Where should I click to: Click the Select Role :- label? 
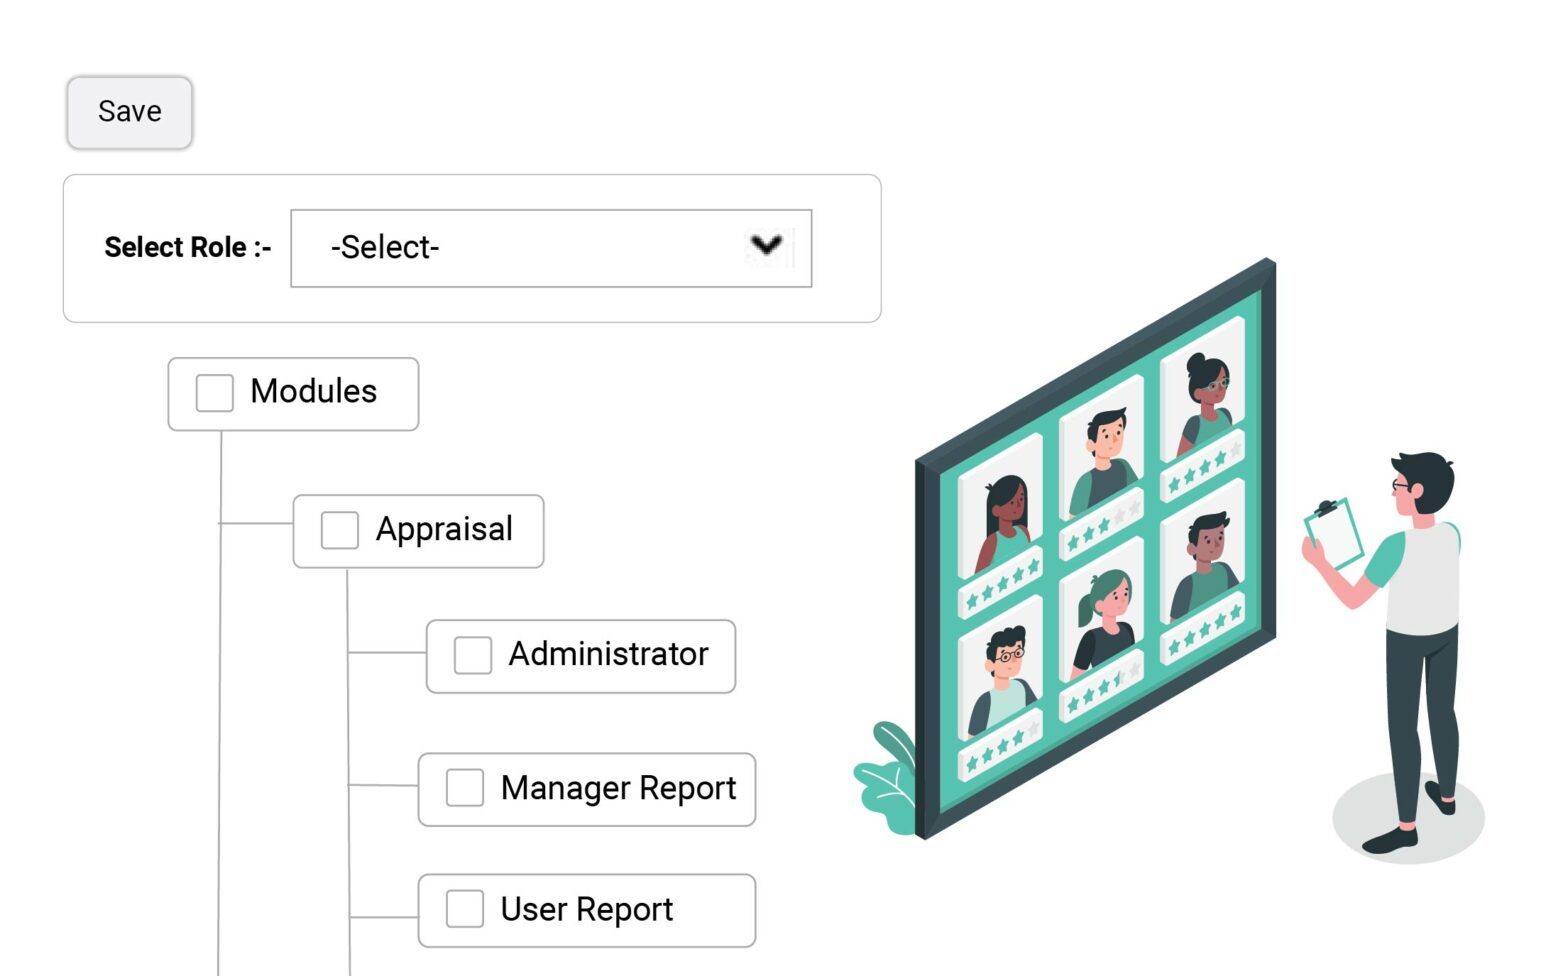coord(188,247)
